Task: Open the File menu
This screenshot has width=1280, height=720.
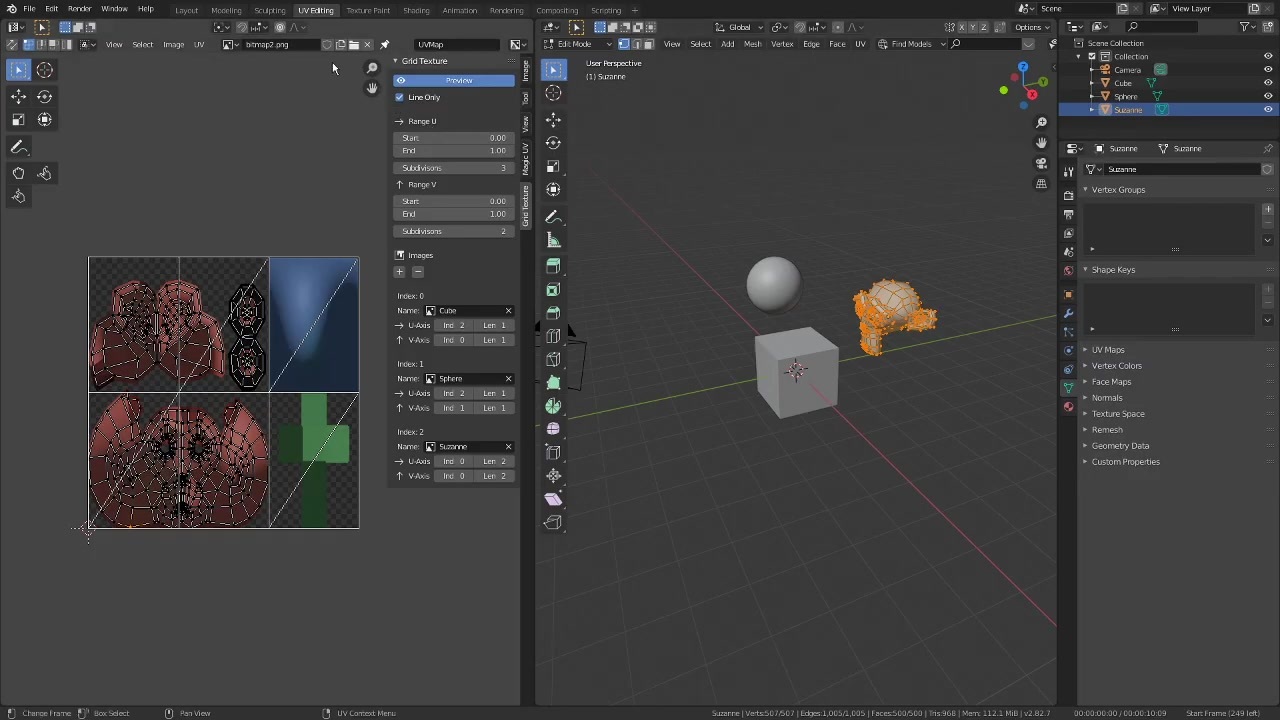Action: coord(29,9)
